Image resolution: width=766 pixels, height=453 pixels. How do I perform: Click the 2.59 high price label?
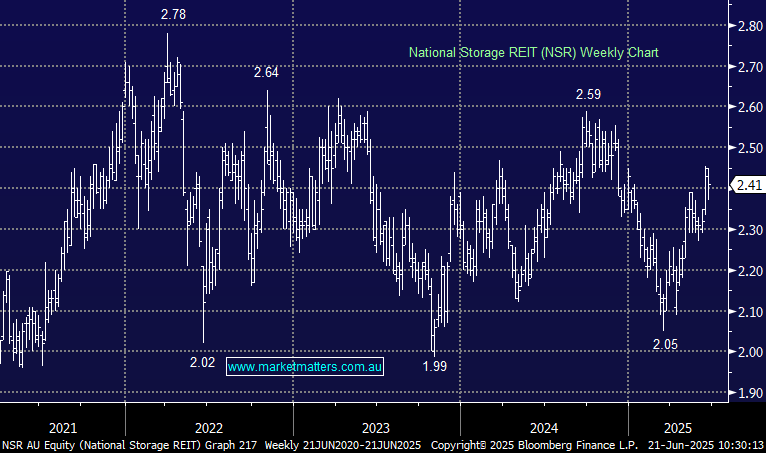coord(588,94)
